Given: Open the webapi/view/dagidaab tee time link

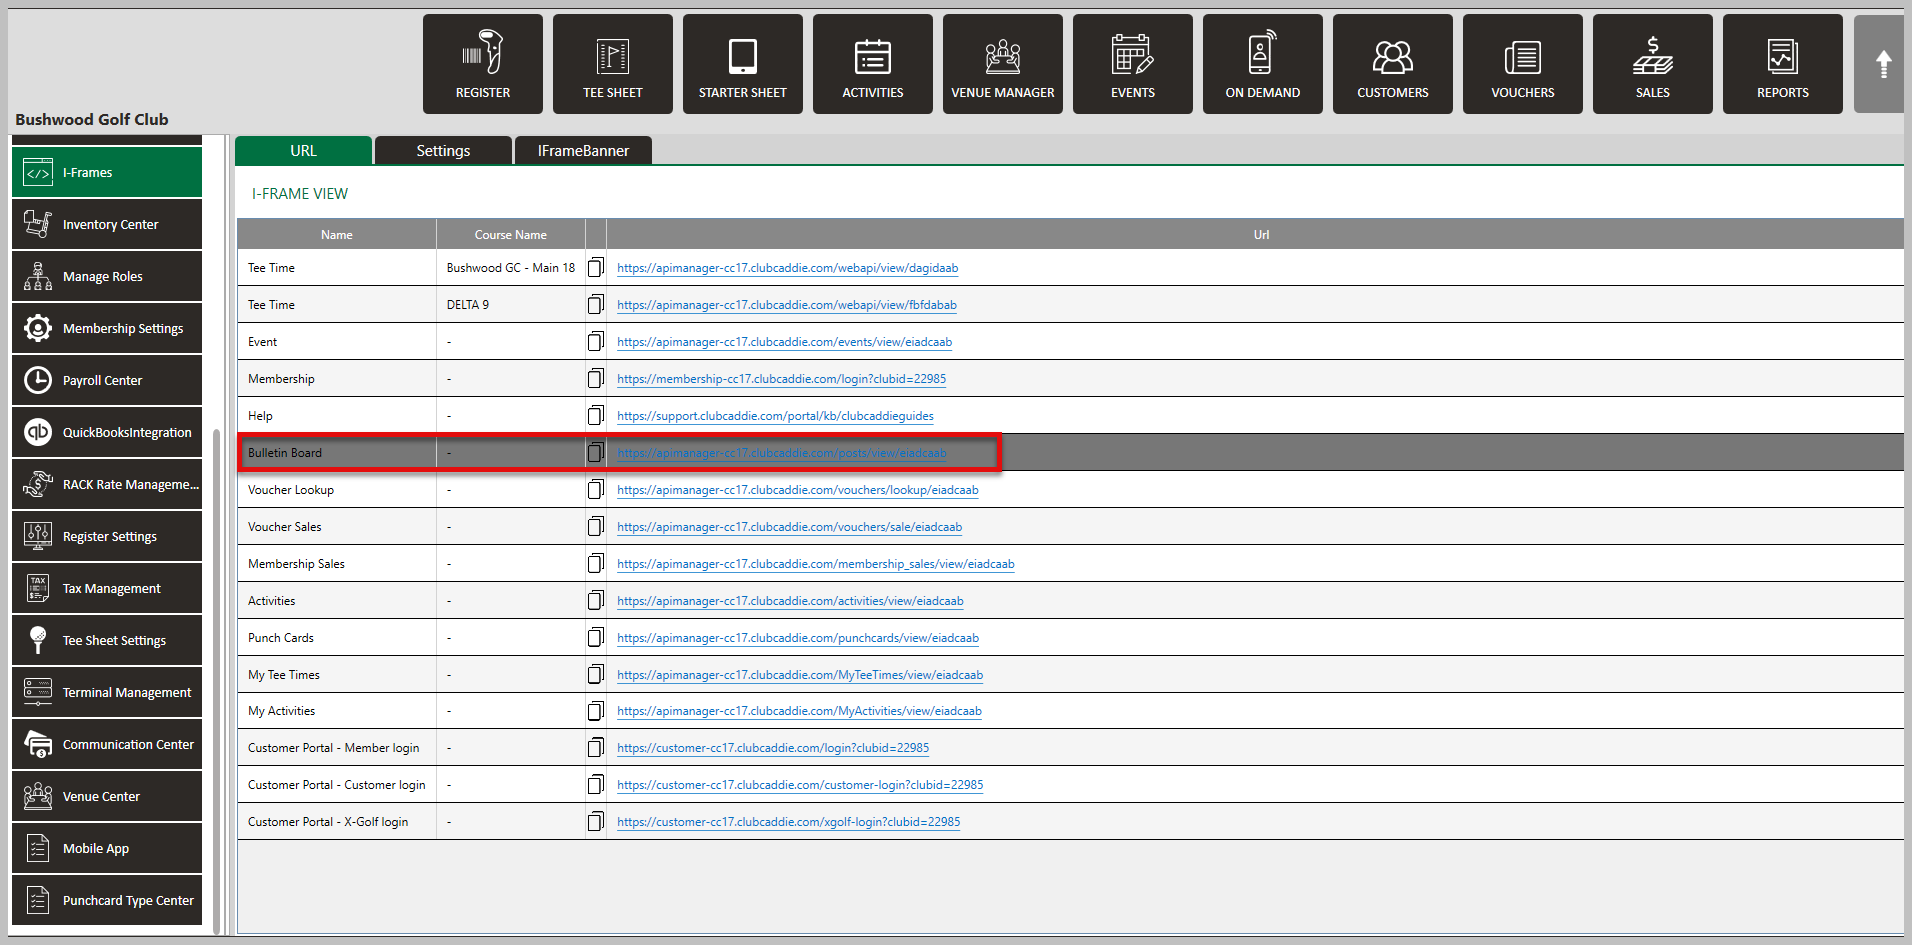Looking at the screenshot, I should (787, 268).
